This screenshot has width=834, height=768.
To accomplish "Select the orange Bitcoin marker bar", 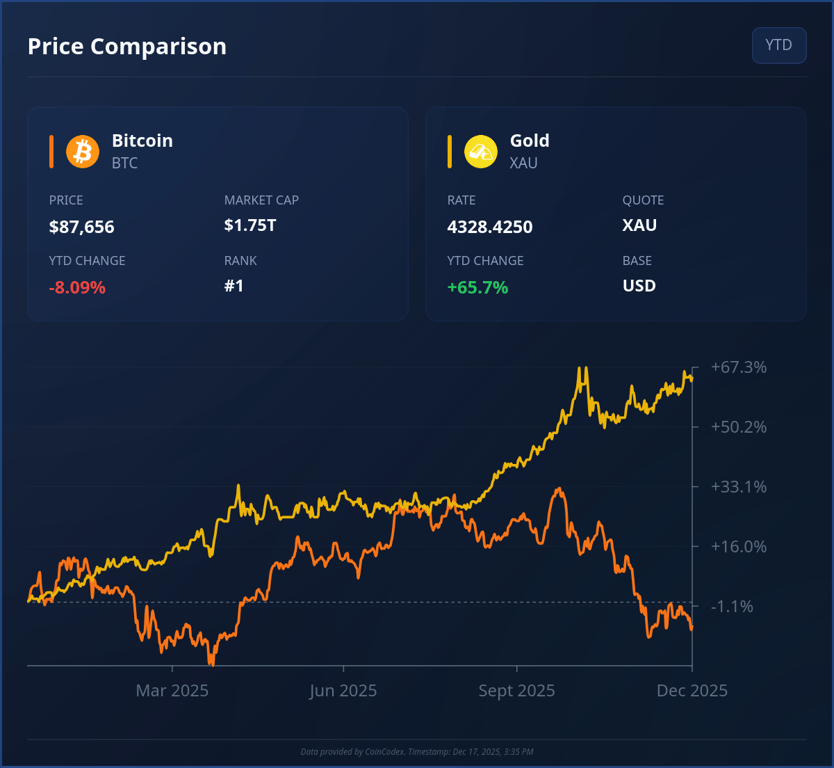I will pos(52,151).
